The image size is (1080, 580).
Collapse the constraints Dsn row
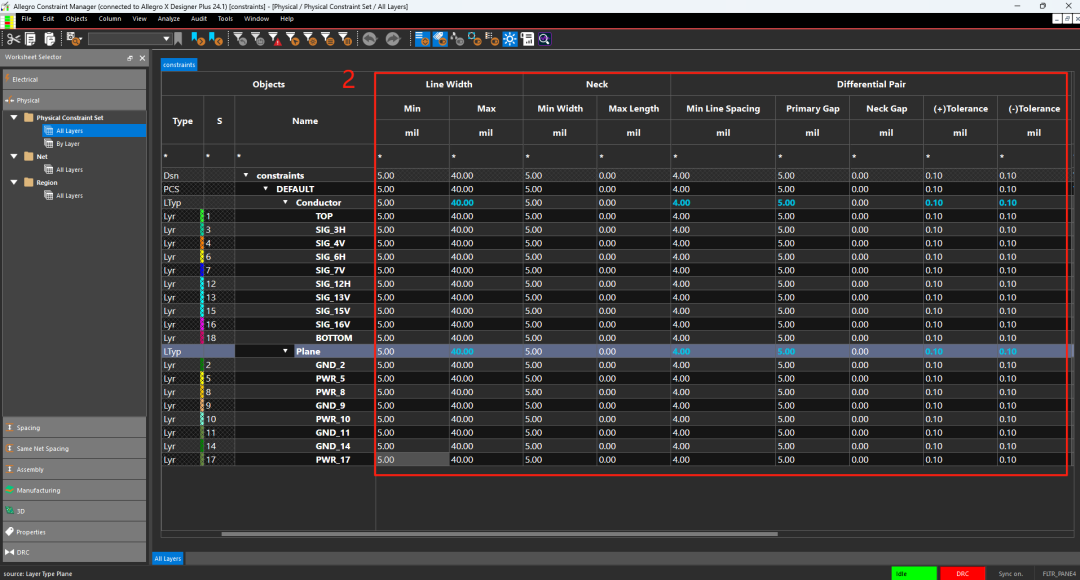[x=246, y=175]
